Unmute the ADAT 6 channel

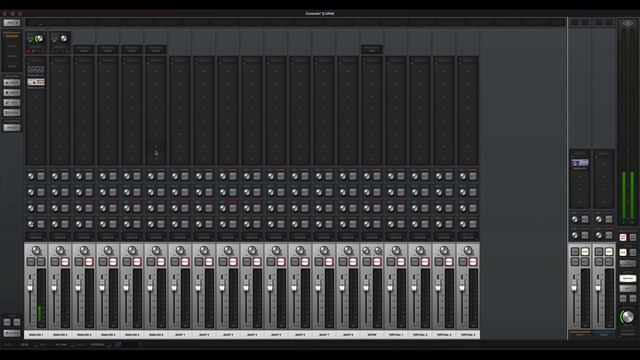pyautogui.click(x=305, y=262)
